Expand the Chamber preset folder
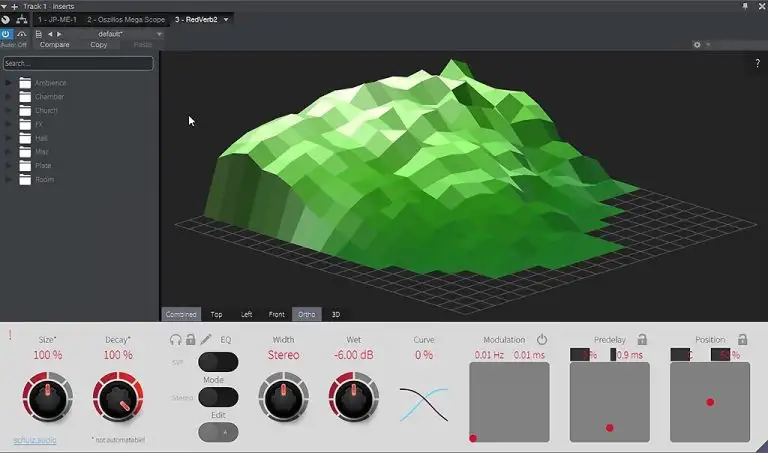Image resolution: width=768 pixels, height=453 pixels. click(x=8, y=96)
